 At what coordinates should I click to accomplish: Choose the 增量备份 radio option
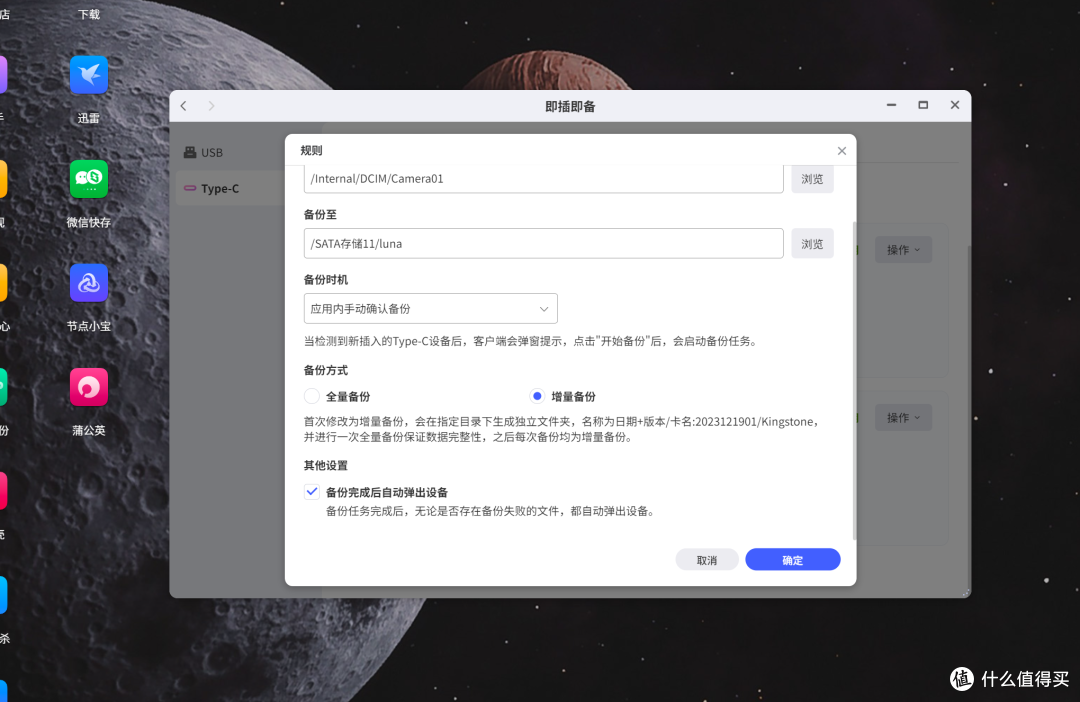pyautogui.click(x=537, y=396)
